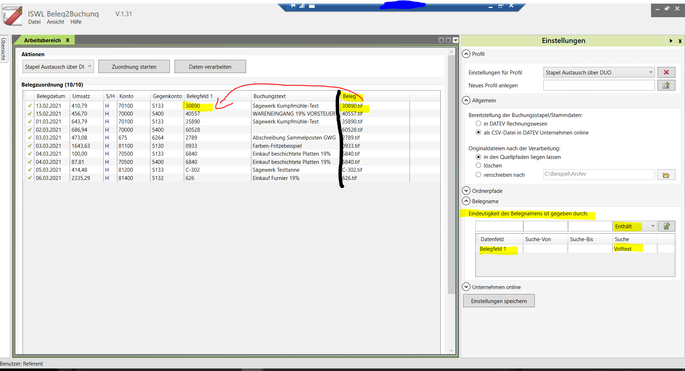Click add new profile icon

[x=666, y=85]
